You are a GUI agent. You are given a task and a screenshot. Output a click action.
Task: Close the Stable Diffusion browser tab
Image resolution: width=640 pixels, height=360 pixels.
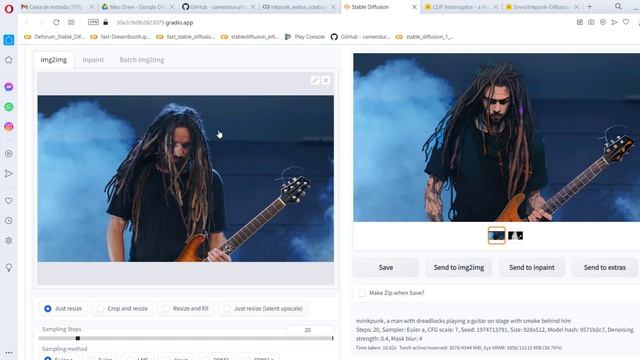(x=414, y=7)
